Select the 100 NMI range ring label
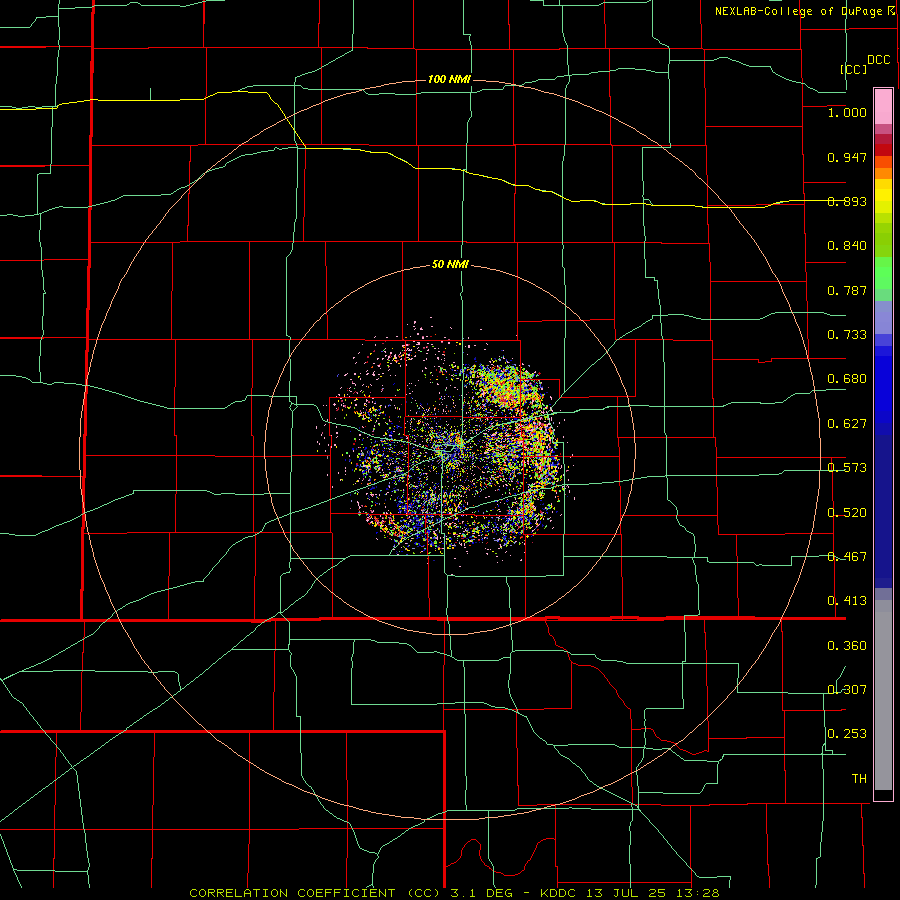This screenshot has width=900, height=900. tap(449, 79)
